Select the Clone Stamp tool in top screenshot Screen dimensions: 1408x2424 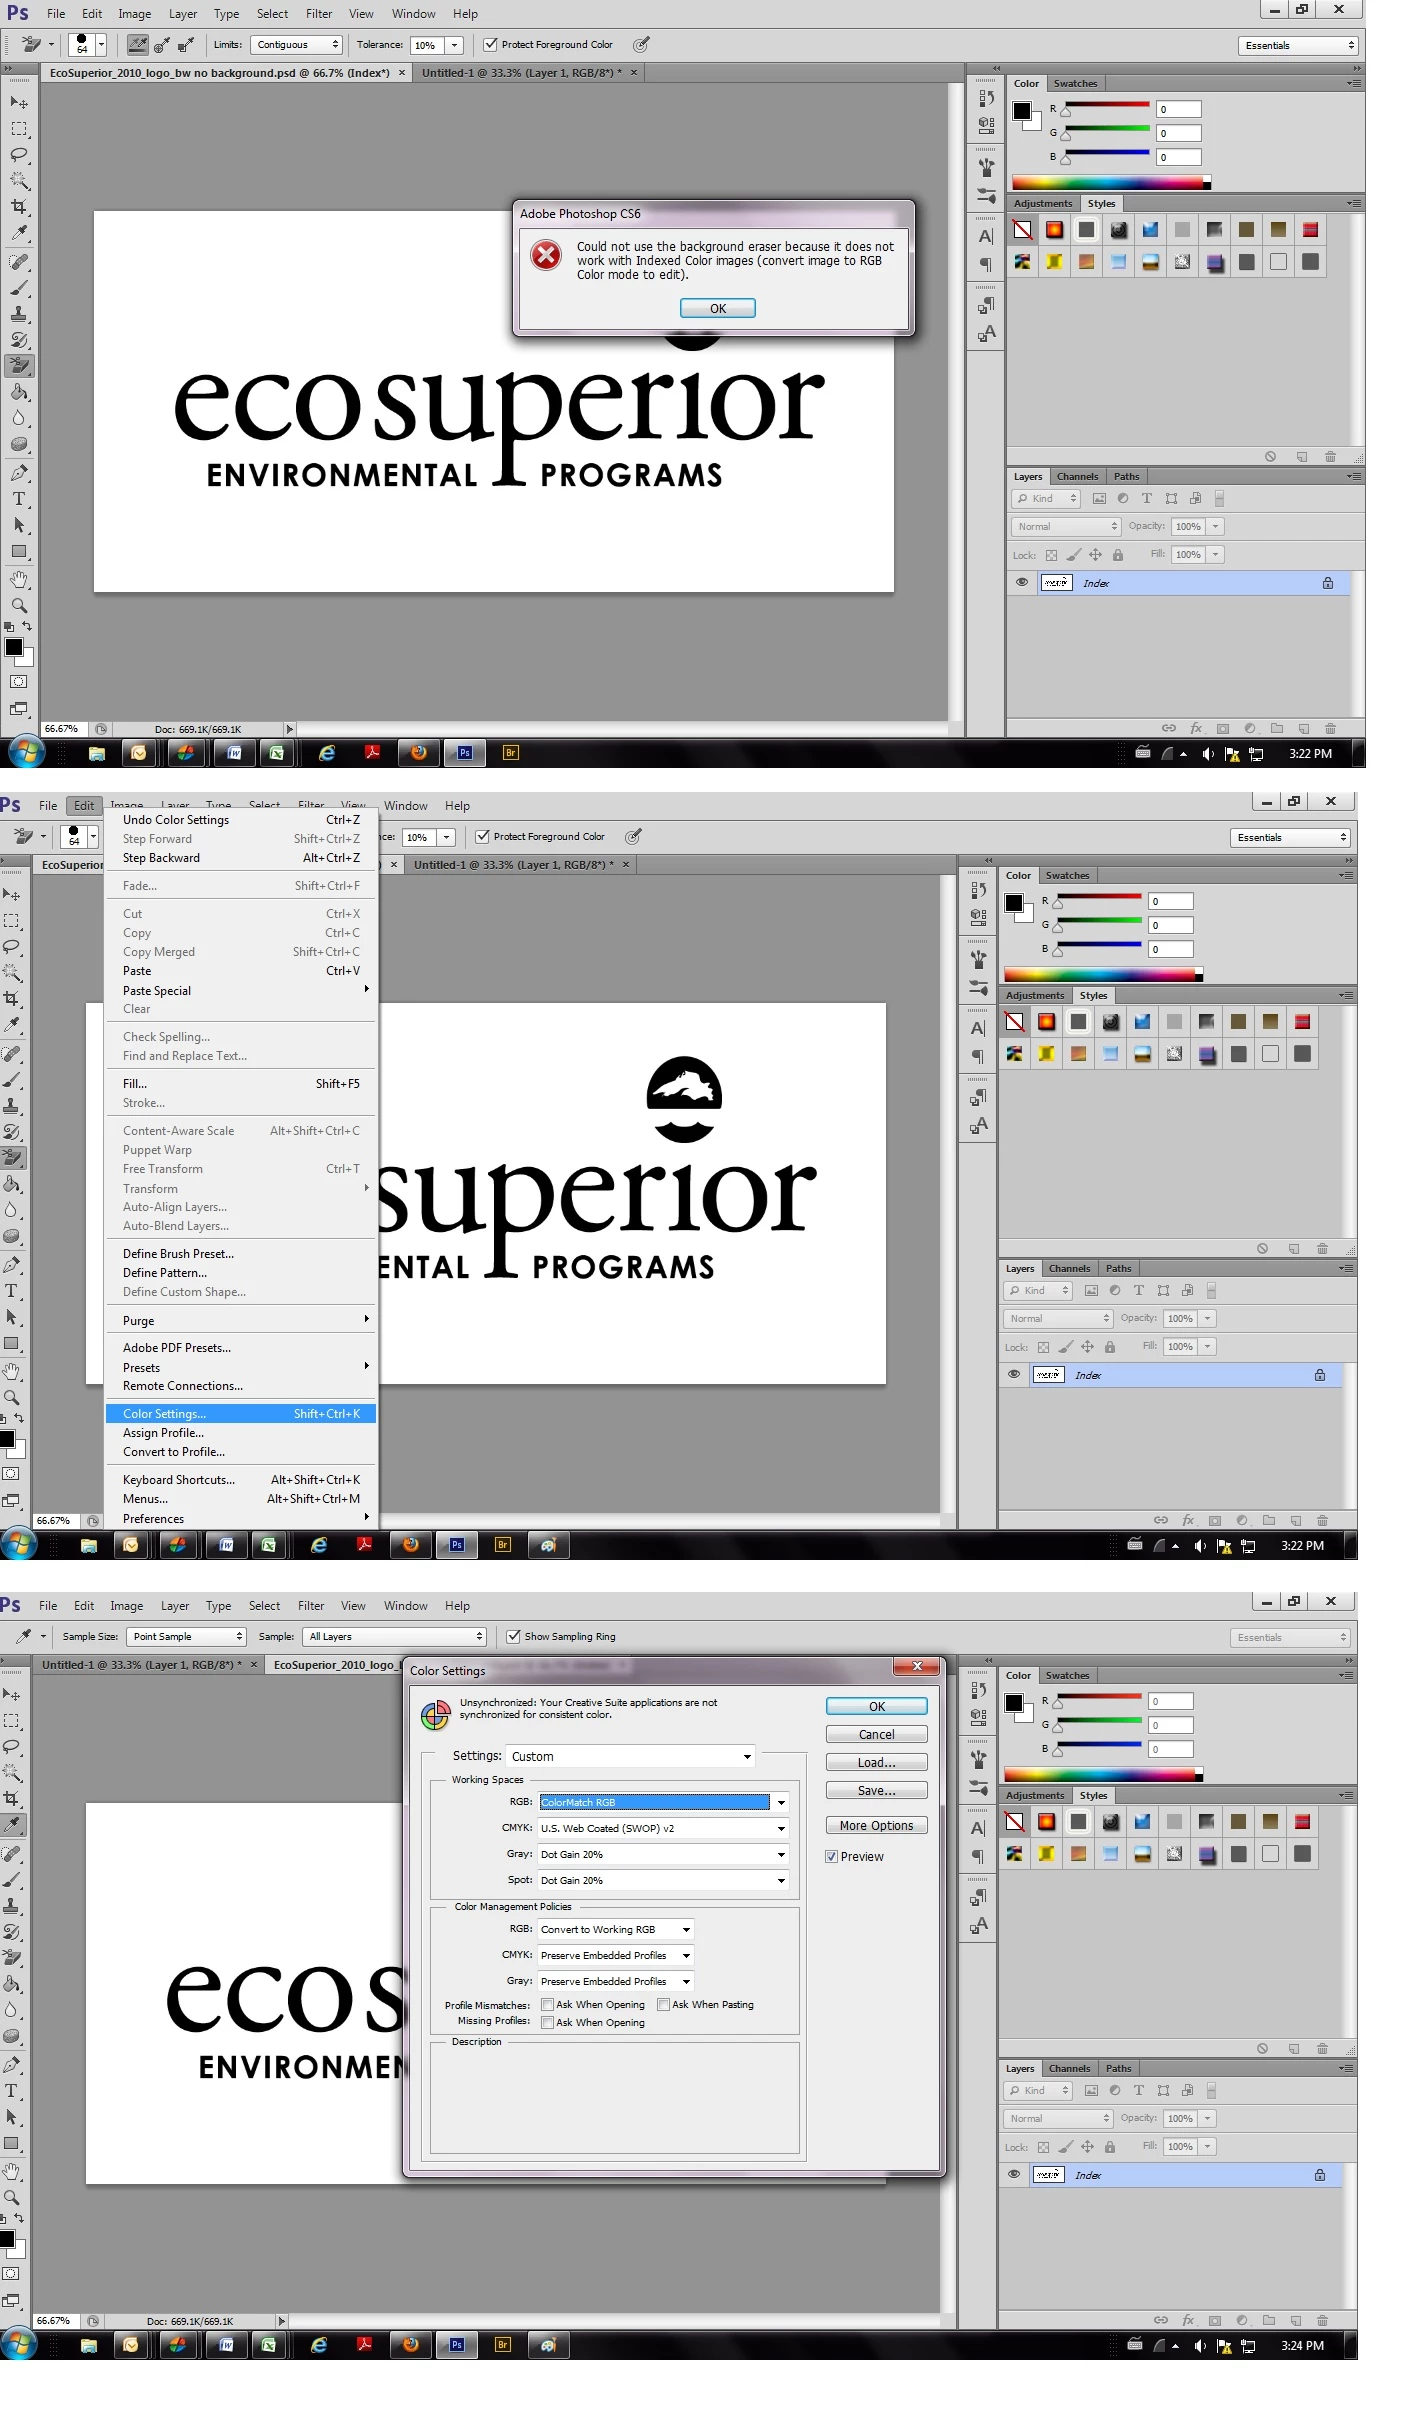click(18, 314)
